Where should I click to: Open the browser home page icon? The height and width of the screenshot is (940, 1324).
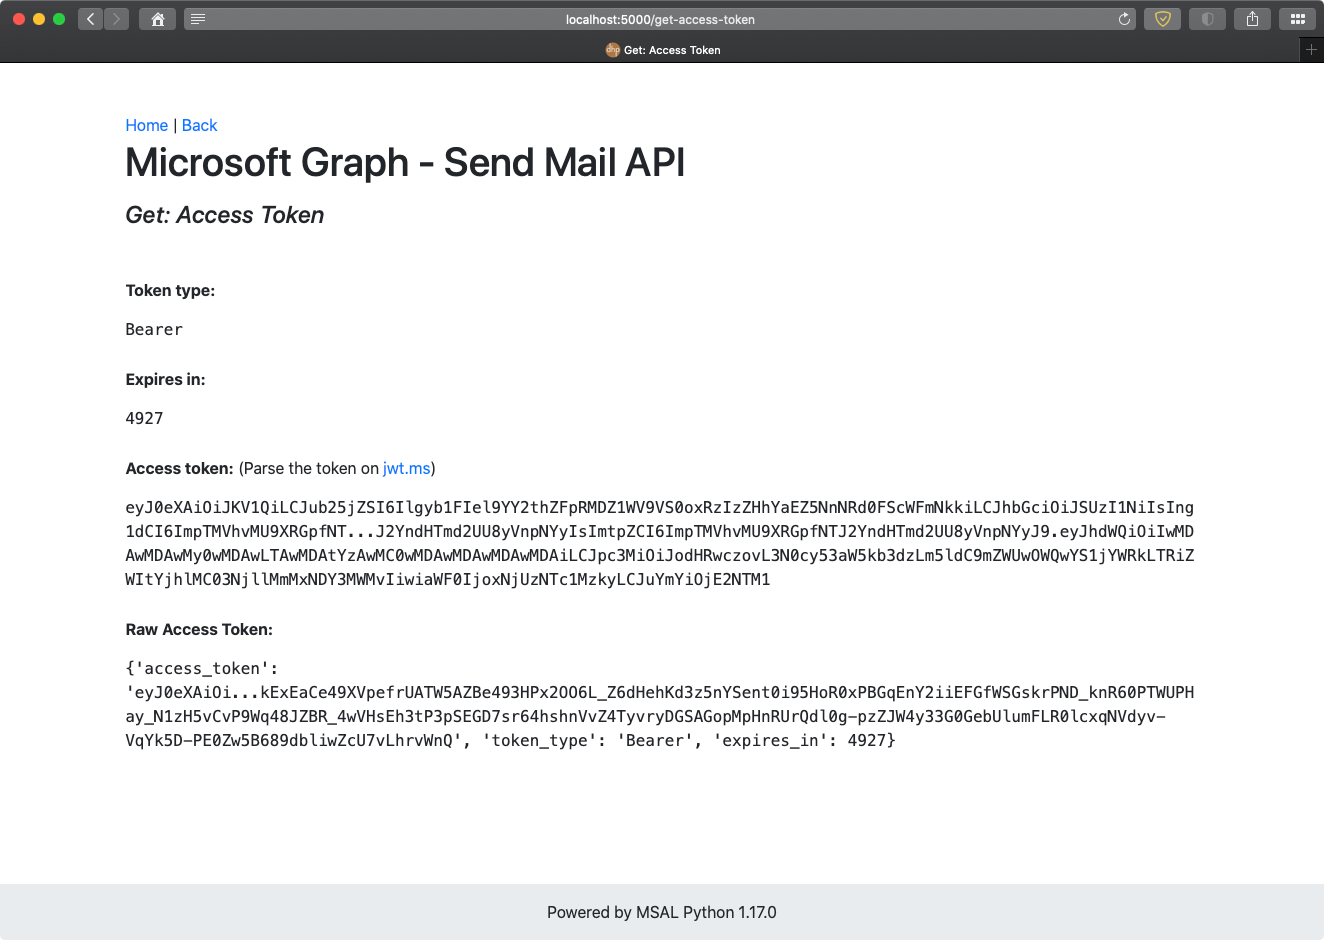(x=157, y=19)
